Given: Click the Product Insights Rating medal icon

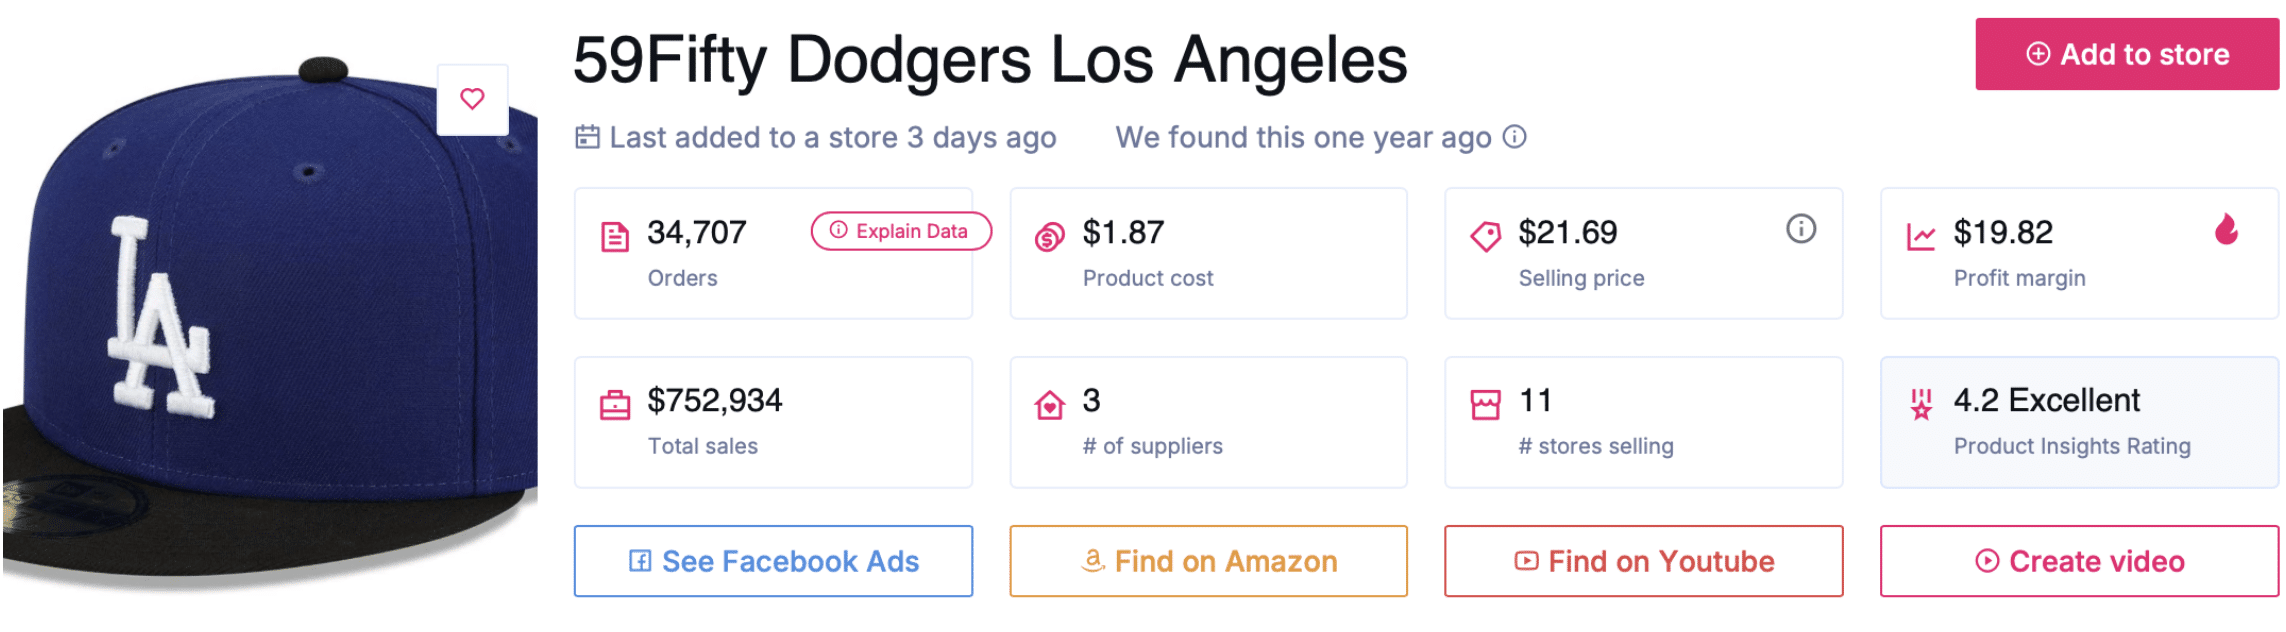Looking at the screenshot, I should [x=1920, y=405].
